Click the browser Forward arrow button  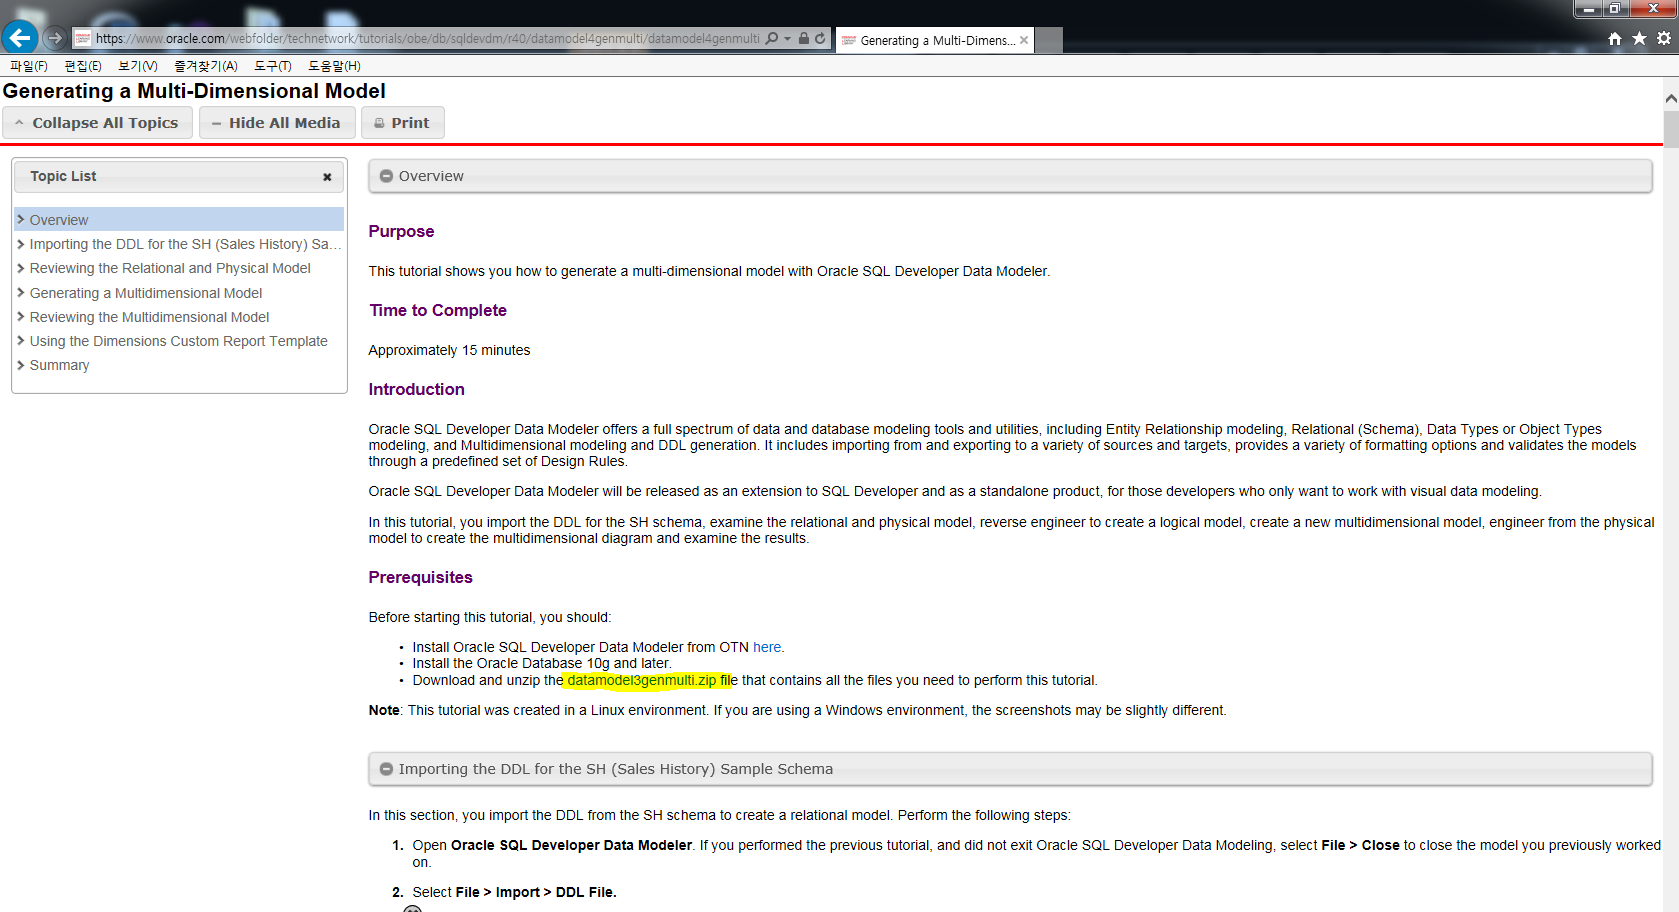[55, 38]
